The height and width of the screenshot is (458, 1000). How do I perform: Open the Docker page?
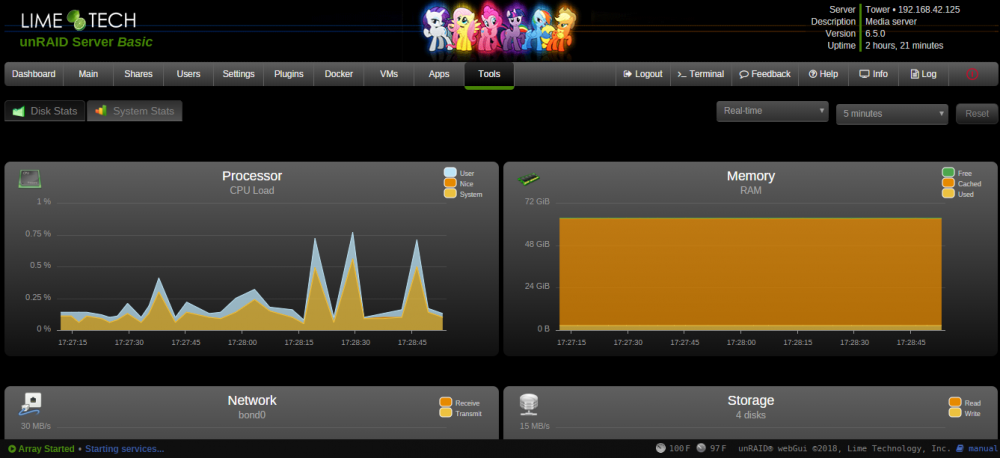pos(339,74)
